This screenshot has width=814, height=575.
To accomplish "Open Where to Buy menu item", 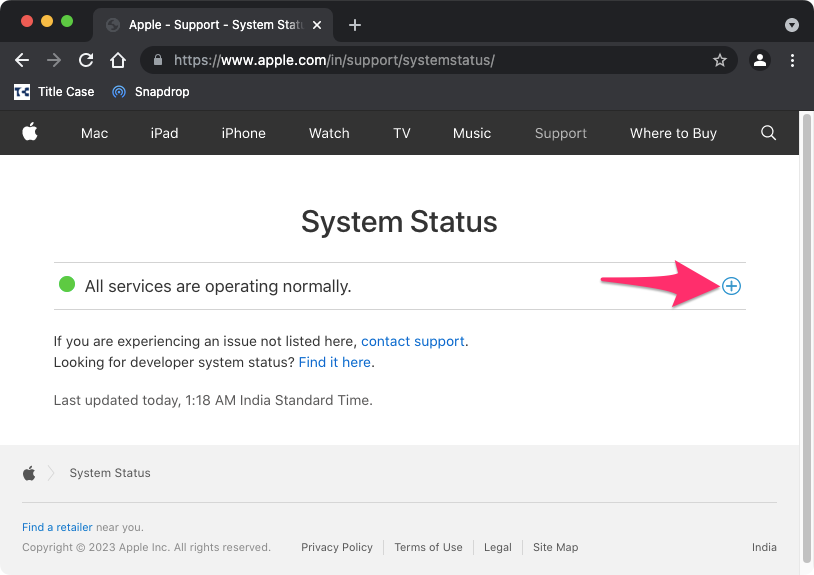I will (x=673, y=133).
